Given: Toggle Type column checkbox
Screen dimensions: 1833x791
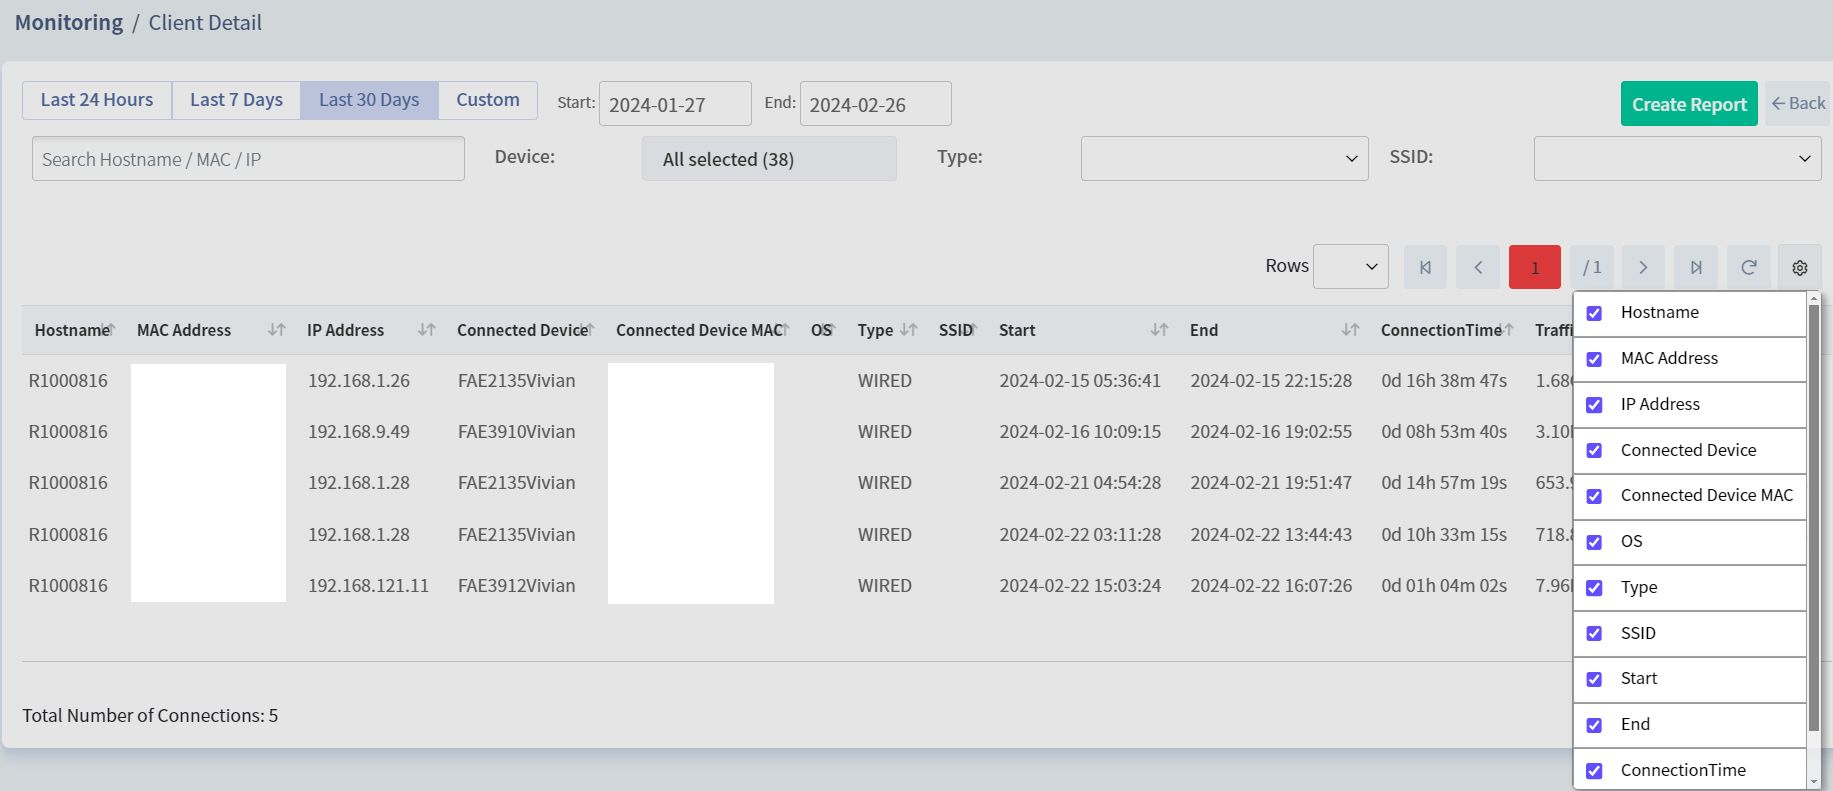Looking at the screenshot, I should point(1594,588).
